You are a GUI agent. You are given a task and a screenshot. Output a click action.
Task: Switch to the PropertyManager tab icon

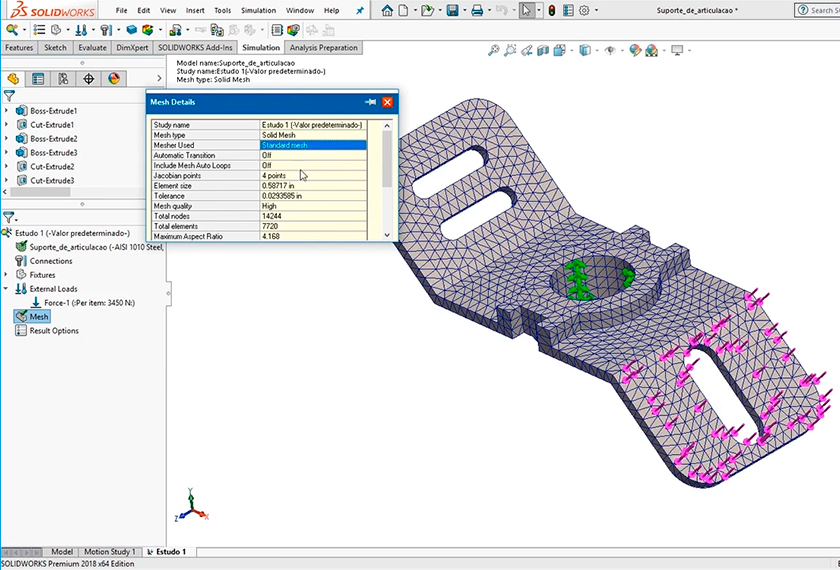pos(38,78)
